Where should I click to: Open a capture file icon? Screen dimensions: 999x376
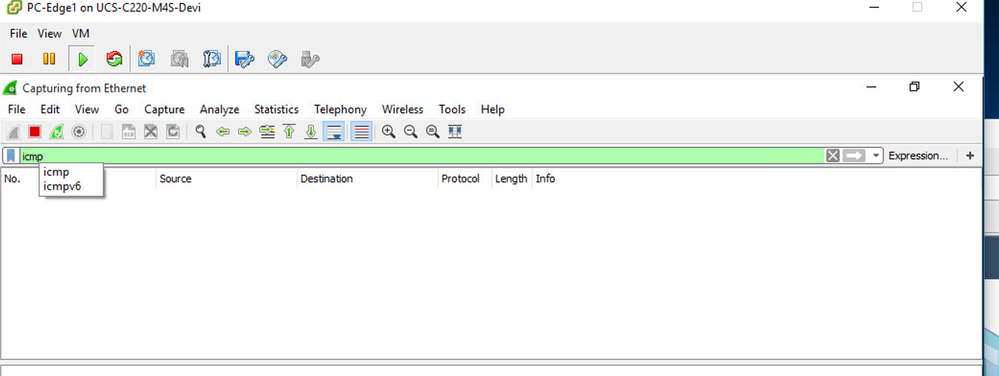[107, 132]
